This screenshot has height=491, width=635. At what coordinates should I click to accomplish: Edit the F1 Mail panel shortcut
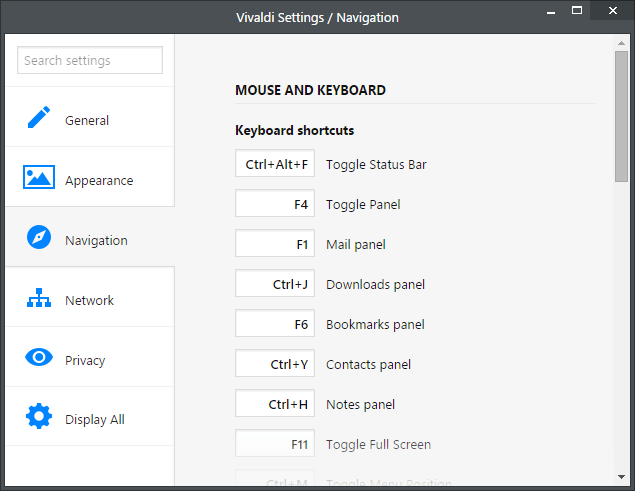tap(275, 243)
